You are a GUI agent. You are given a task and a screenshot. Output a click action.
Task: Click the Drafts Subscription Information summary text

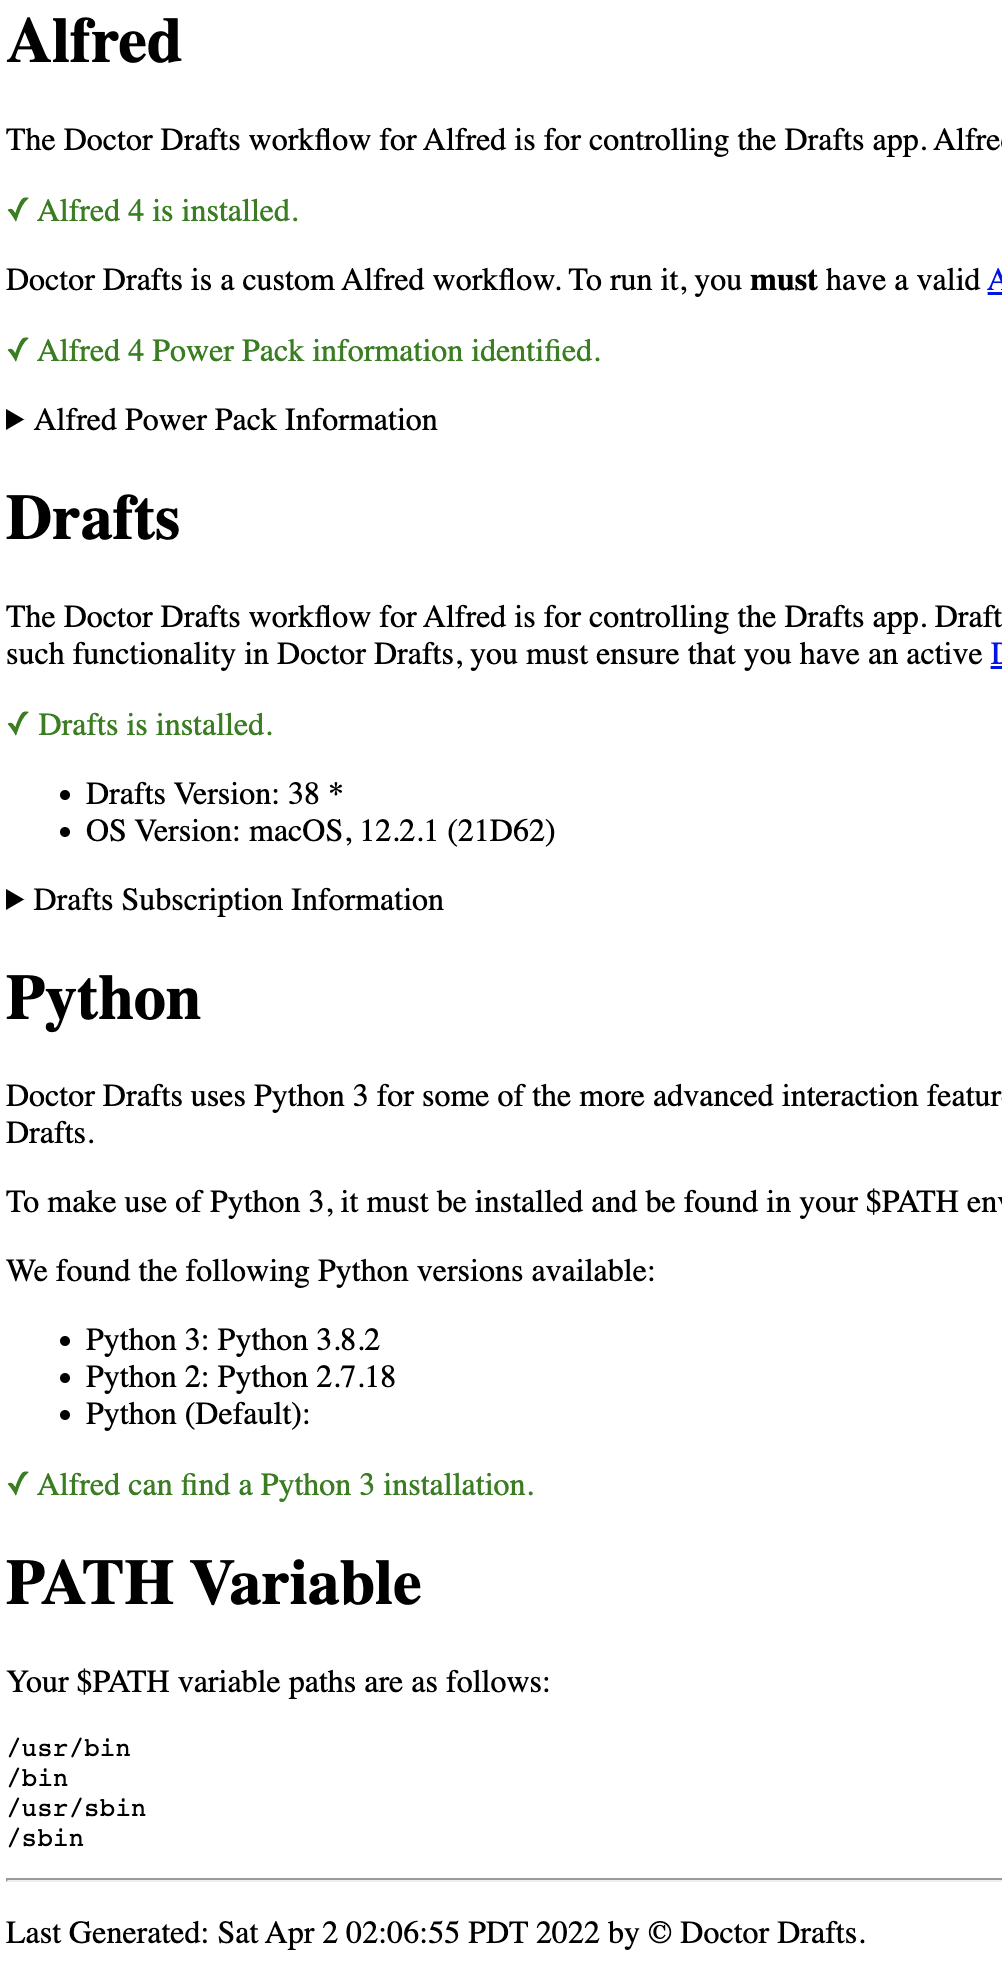pos(239,900)
